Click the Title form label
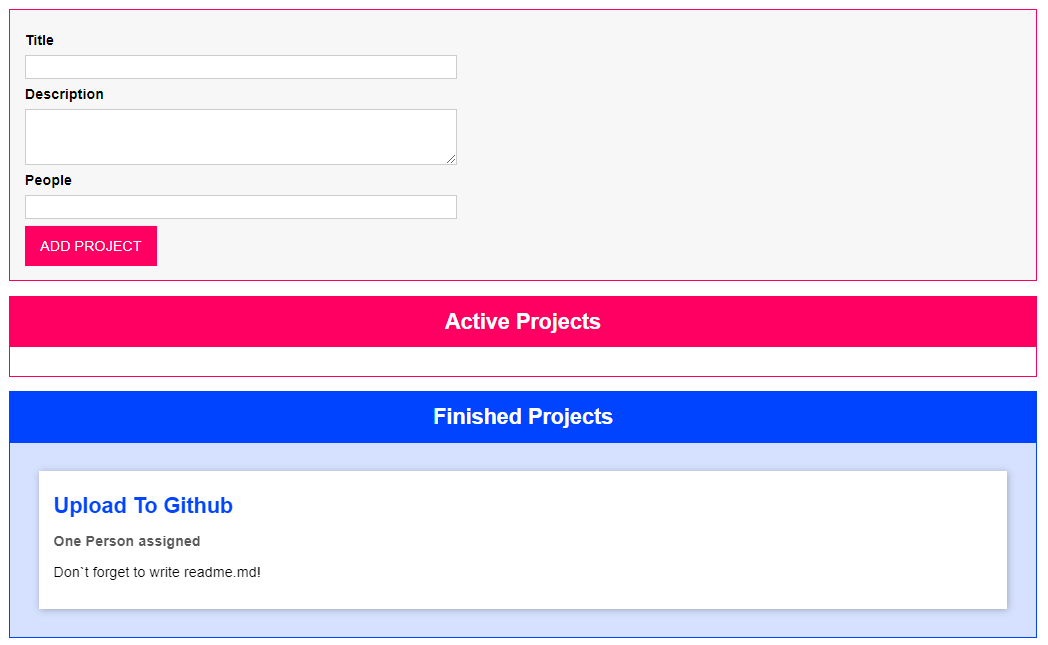The width and height of the screenshot is (1048, 645). 39,40
